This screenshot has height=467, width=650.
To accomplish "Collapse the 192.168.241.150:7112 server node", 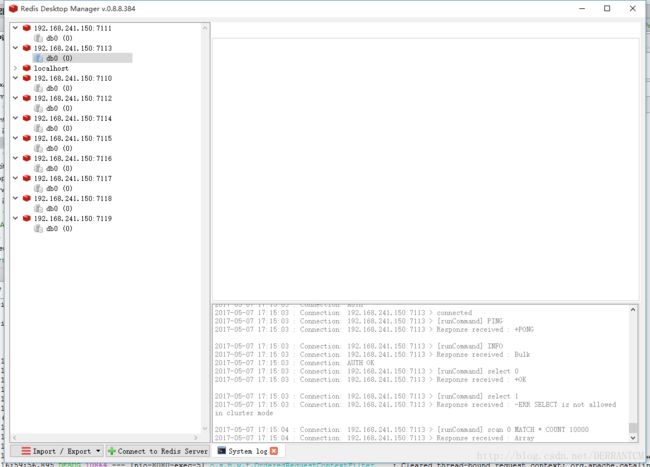I will coord(15,98).
